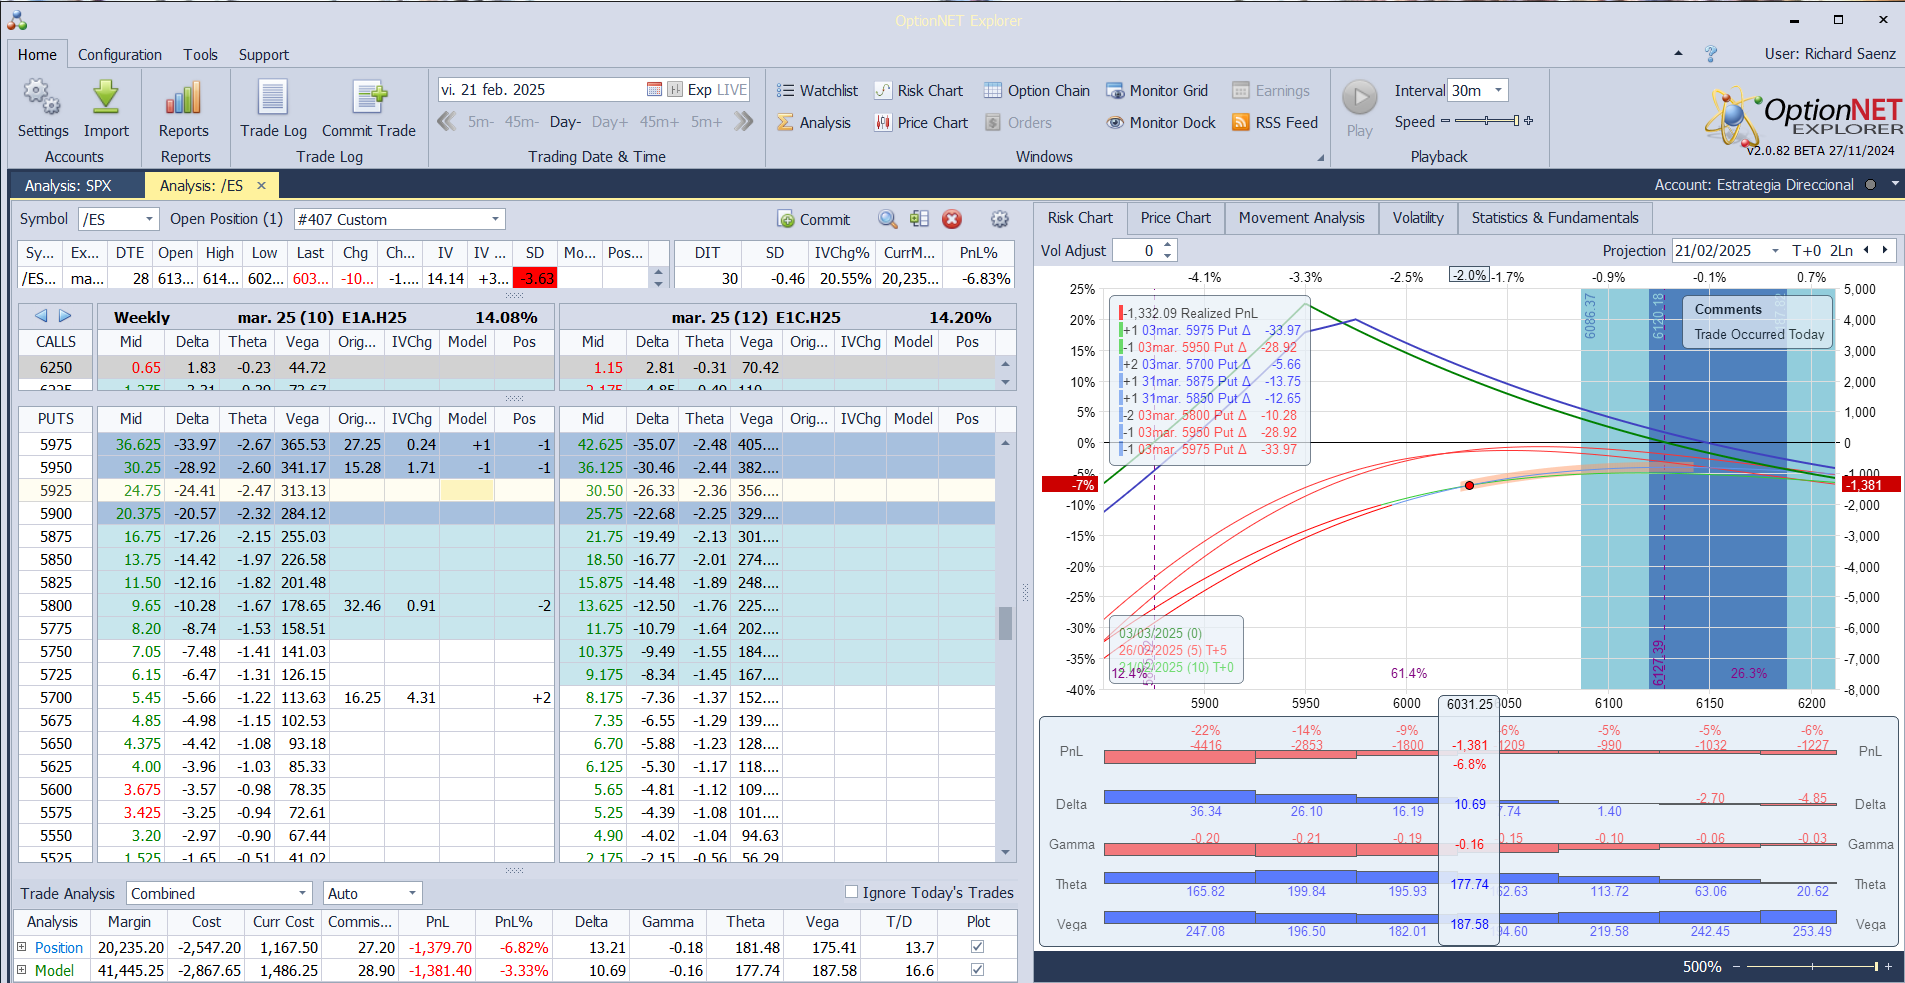Click the green Commit button

tap(813, 219)
